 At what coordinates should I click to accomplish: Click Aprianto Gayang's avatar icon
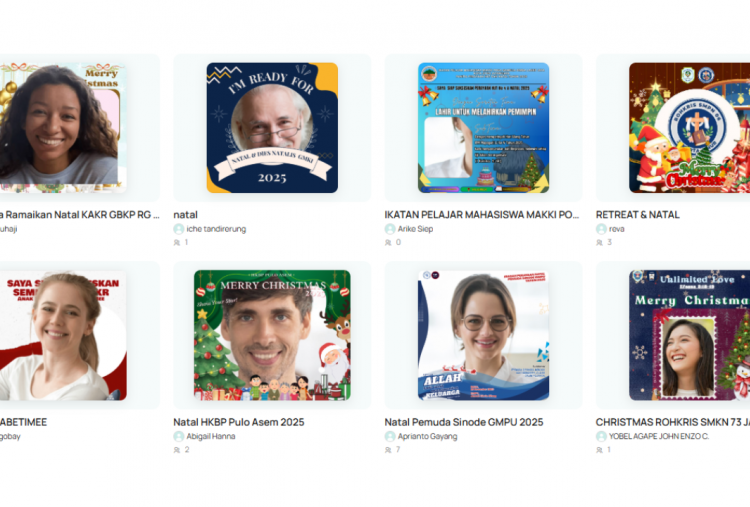point(390,436)
